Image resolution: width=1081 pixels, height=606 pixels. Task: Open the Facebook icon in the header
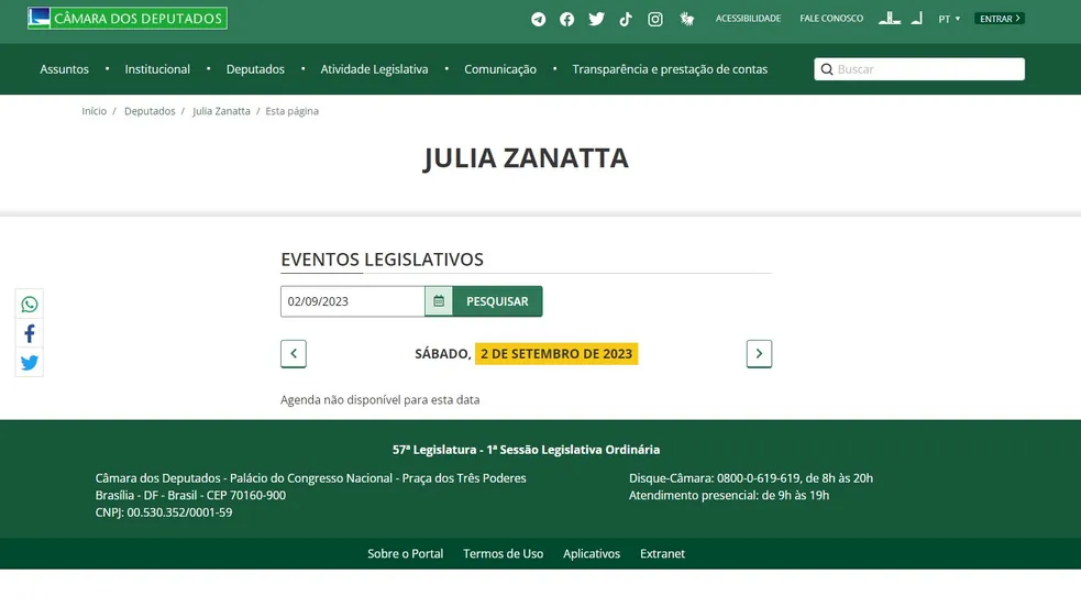click(x=567, y=18)
